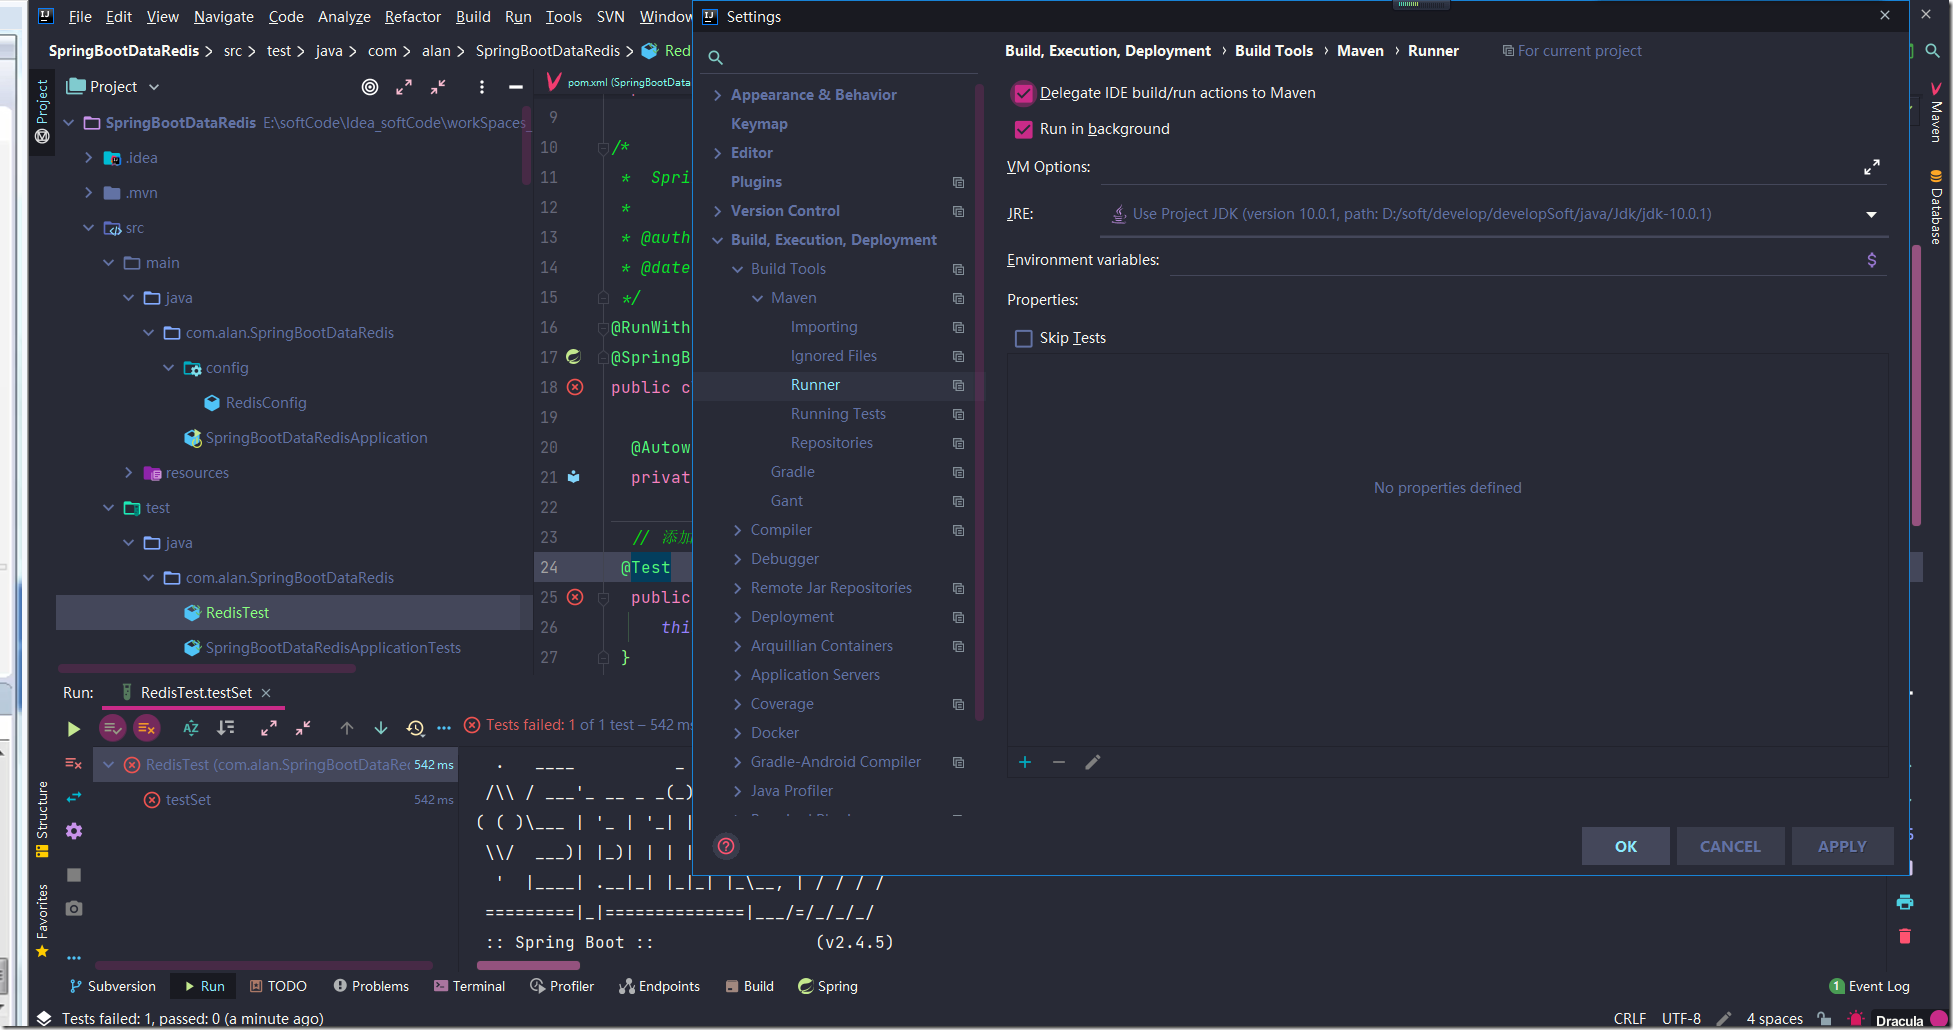The width and height of the screenshot is (1953, 1030).
Task: Open the Maven side tool window
Action: pos(1936,113)
